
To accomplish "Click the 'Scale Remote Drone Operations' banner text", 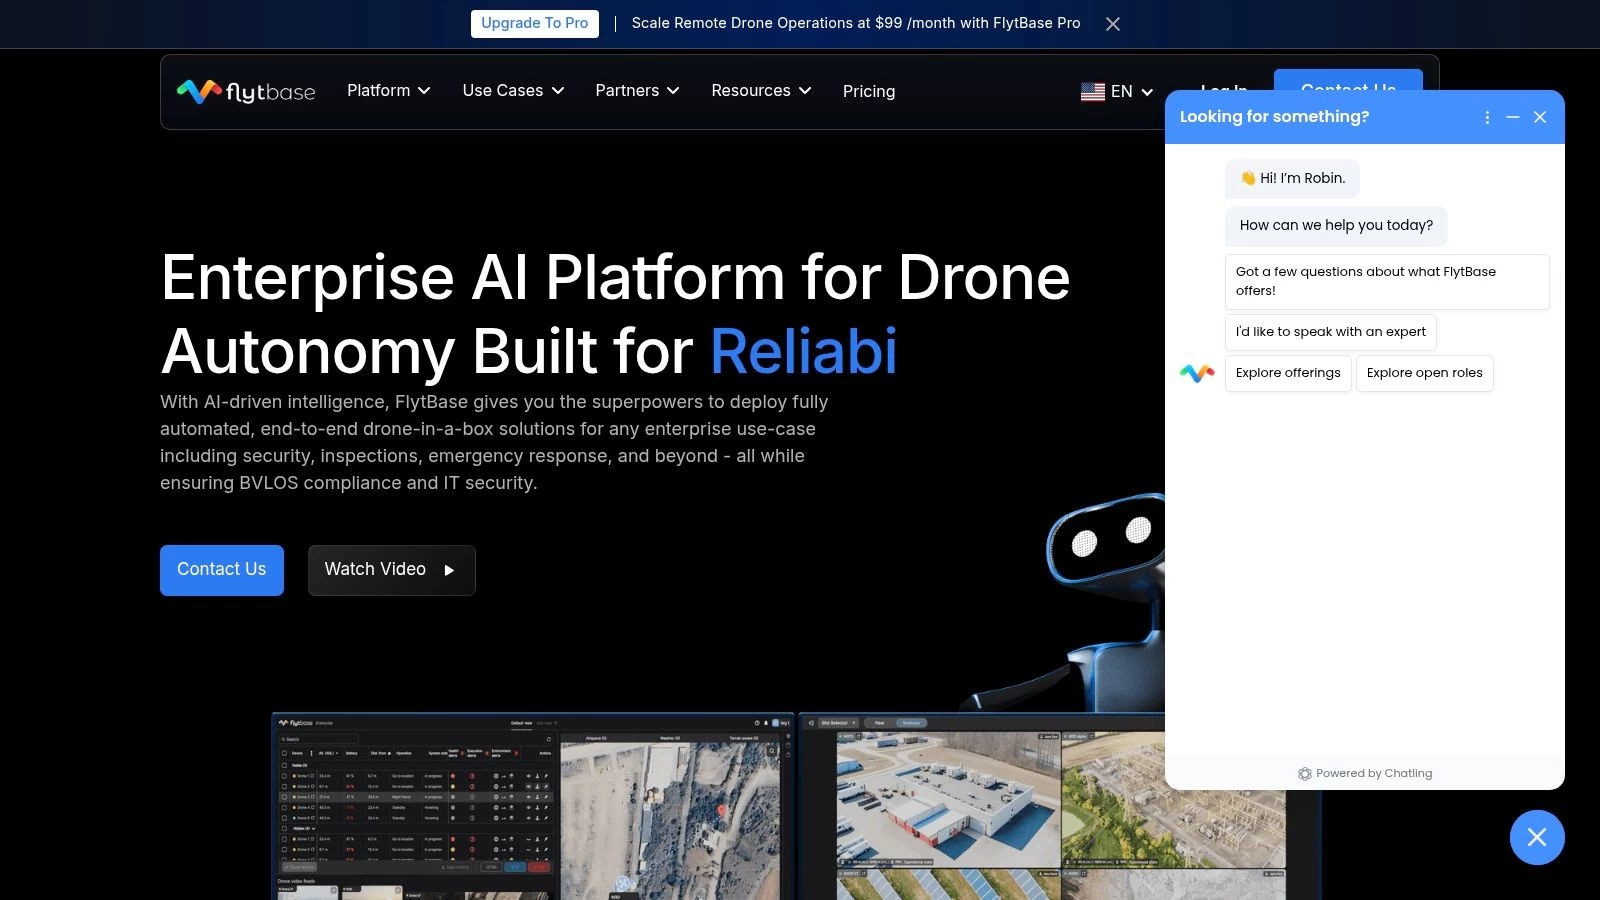I will point(856,23).
